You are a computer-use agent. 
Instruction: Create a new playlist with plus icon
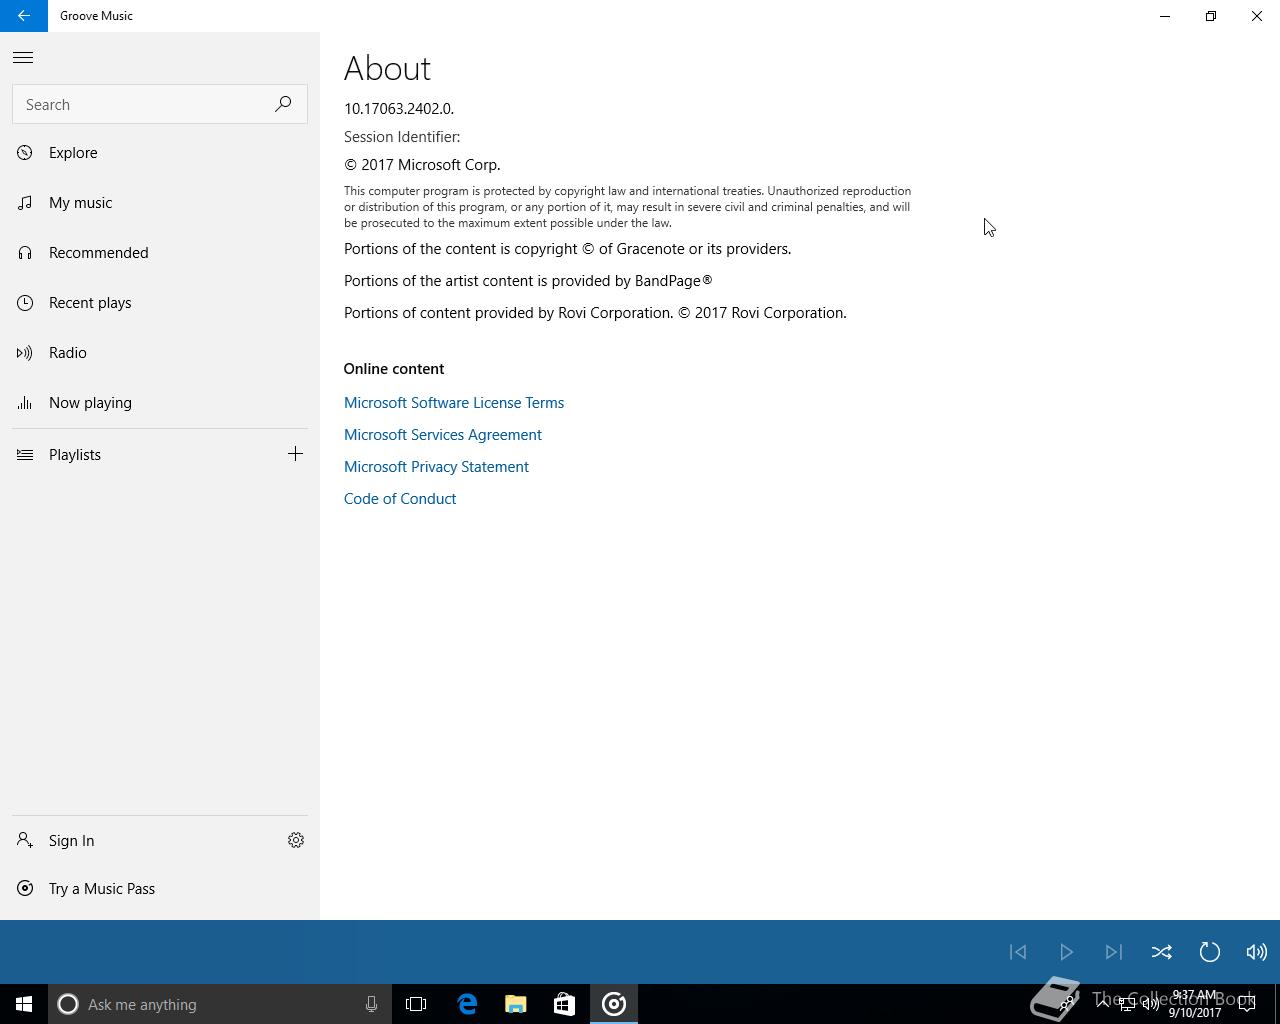point(295,454)
